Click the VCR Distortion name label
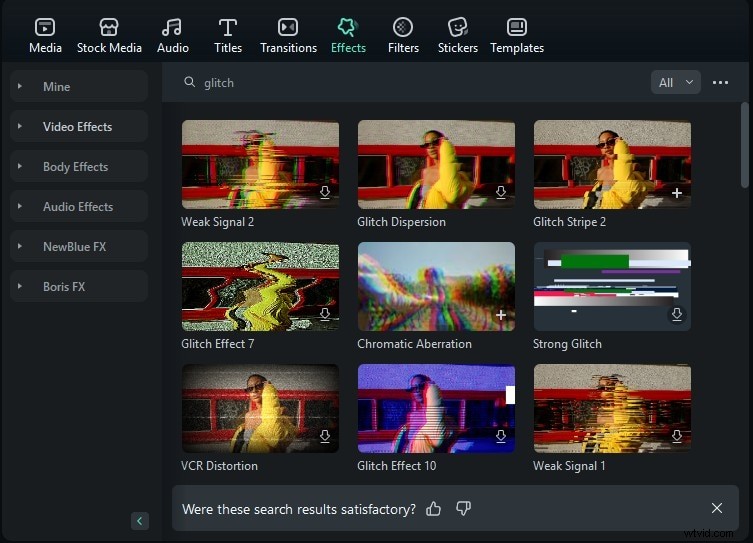This screenshot has height=543, width=753. point(219,466)
